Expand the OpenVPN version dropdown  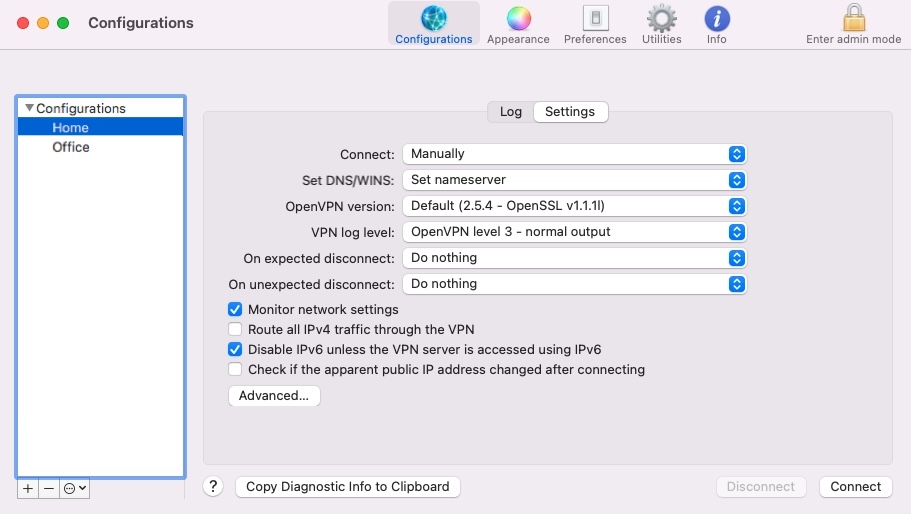point(574,206)
